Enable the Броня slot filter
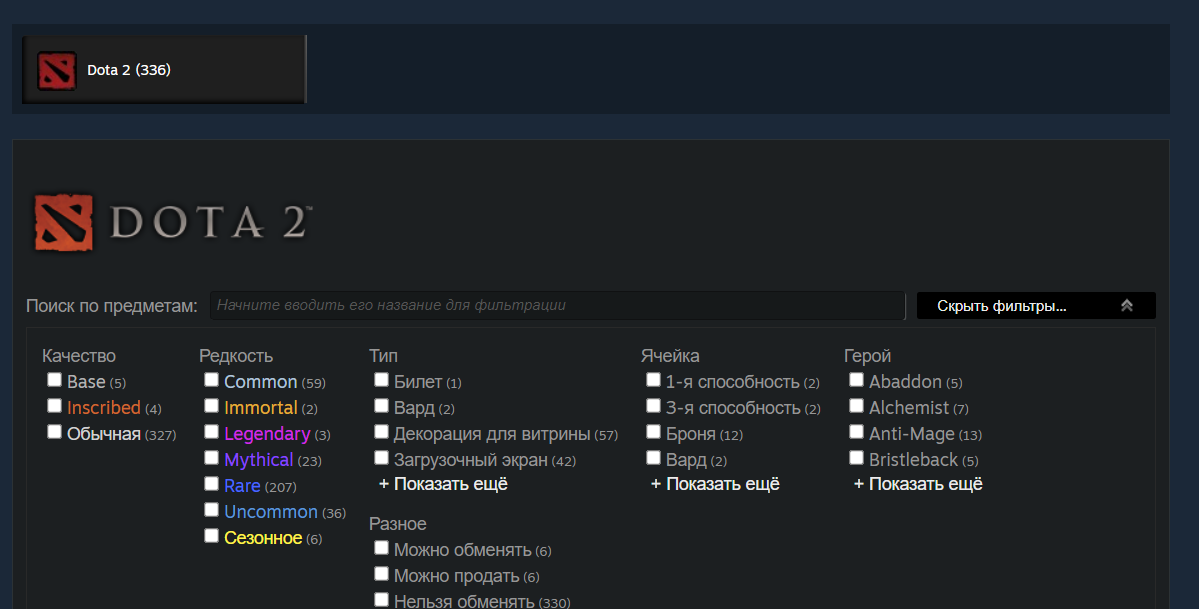 click(x=653, y=432)
